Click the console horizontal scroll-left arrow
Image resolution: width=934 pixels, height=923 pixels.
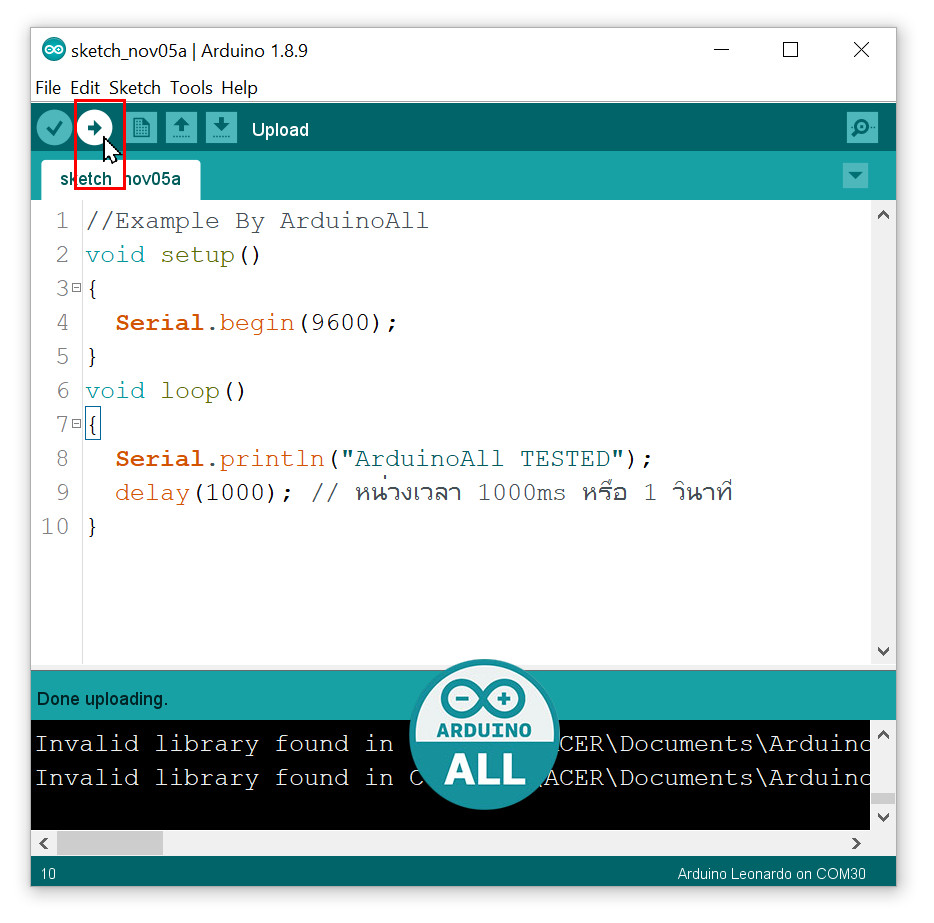point(43,843)
